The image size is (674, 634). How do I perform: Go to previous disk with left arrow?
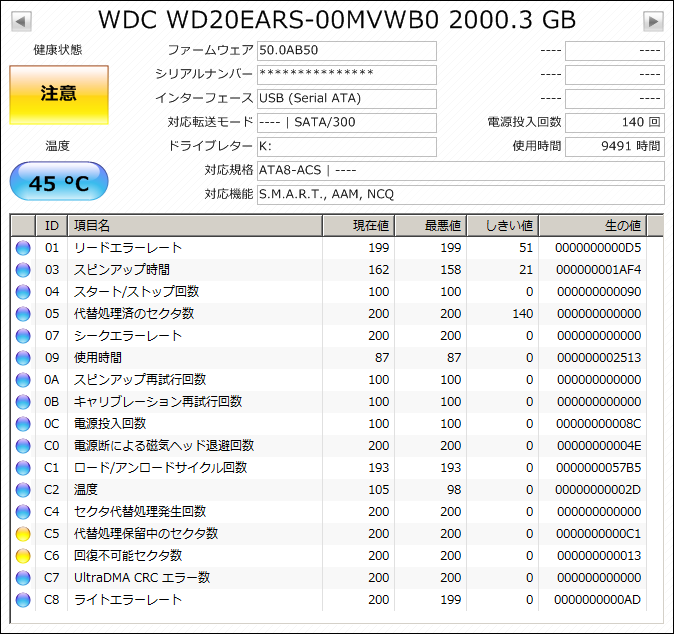click(21, 21)
